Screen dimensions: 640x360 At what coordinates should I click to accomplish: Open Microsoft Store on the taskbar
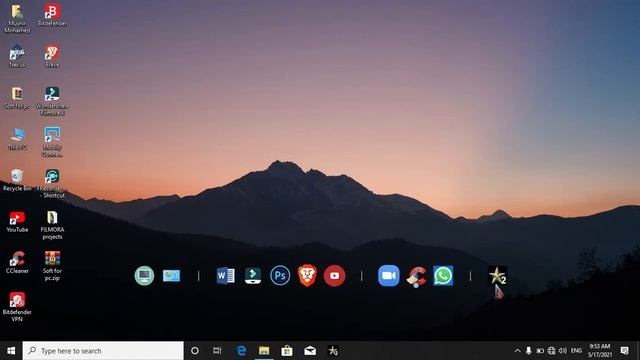coord(287,351)
